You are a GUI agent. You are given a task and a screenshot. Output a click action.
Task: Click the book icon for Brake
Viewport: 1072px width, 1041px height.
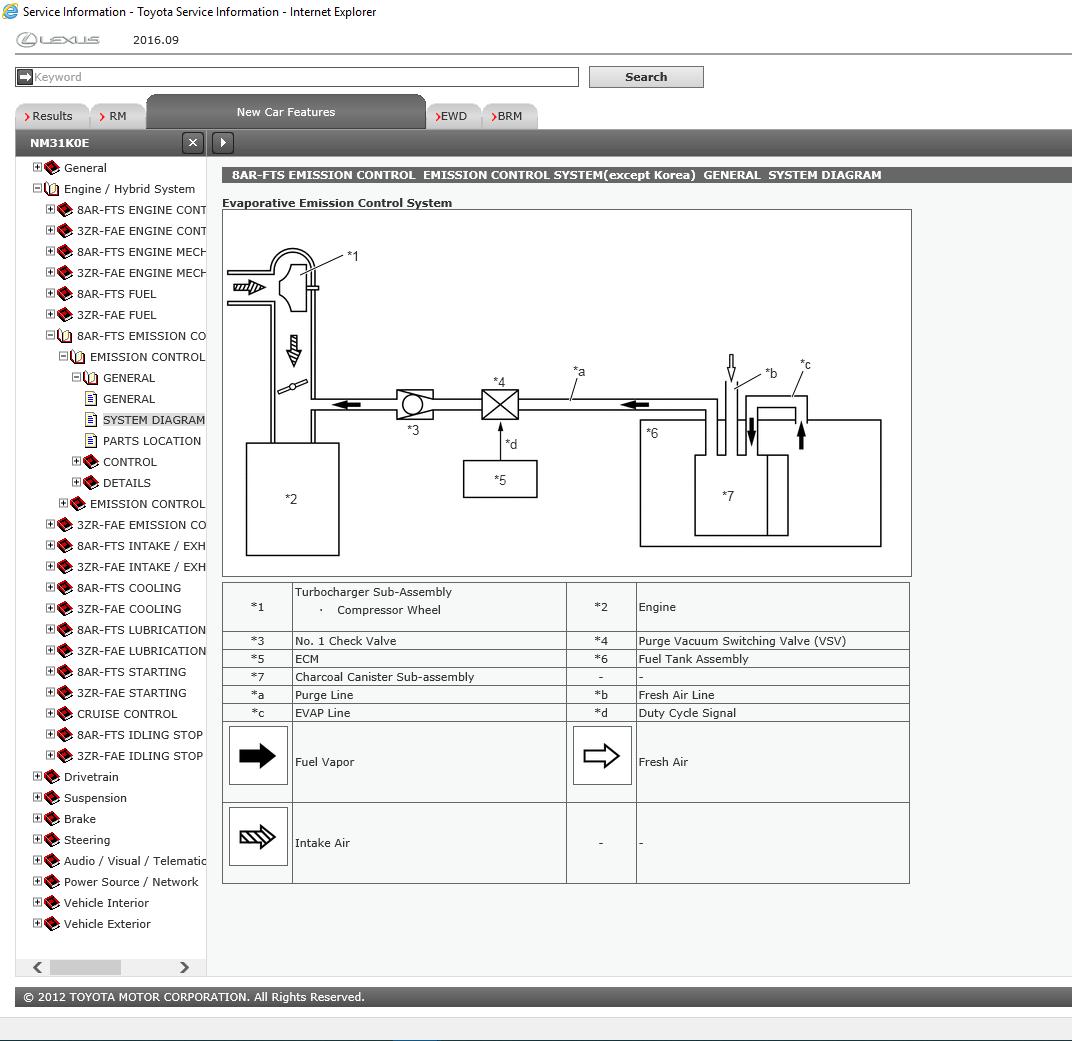pyautogui.click(x=52, y=819)
